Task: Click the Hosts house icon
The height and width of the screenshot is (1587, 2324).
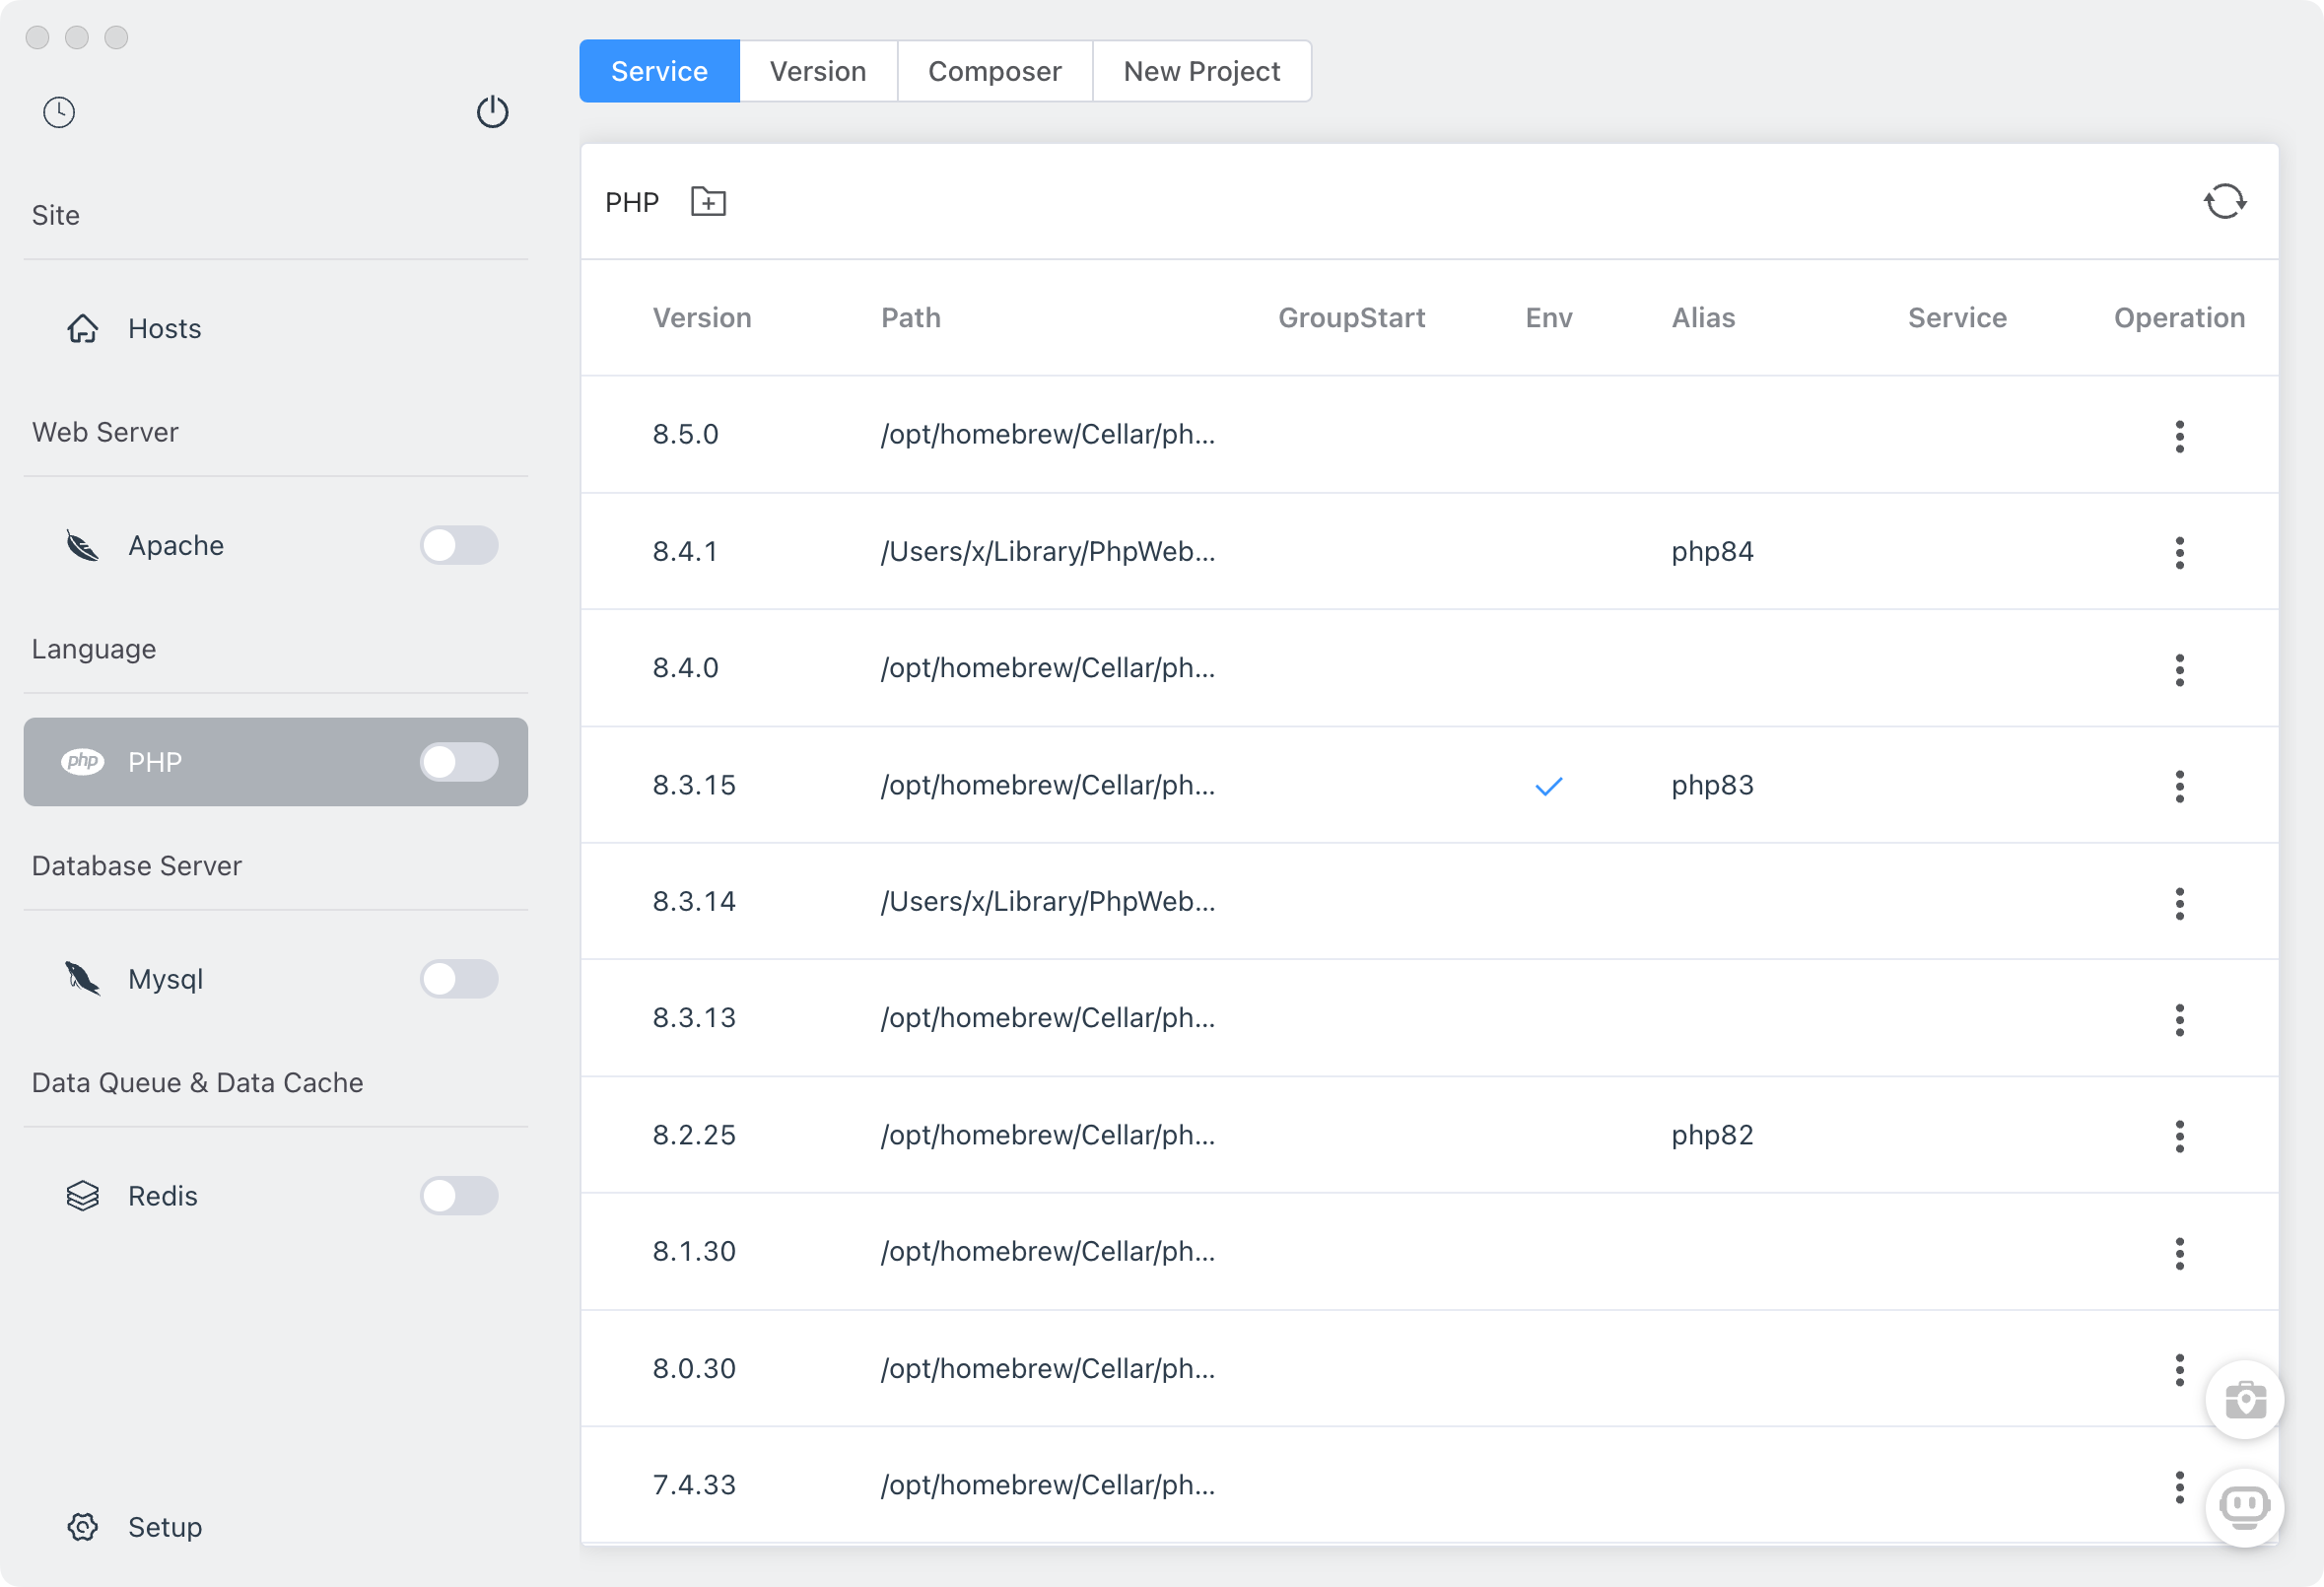Action: (83, 329)
